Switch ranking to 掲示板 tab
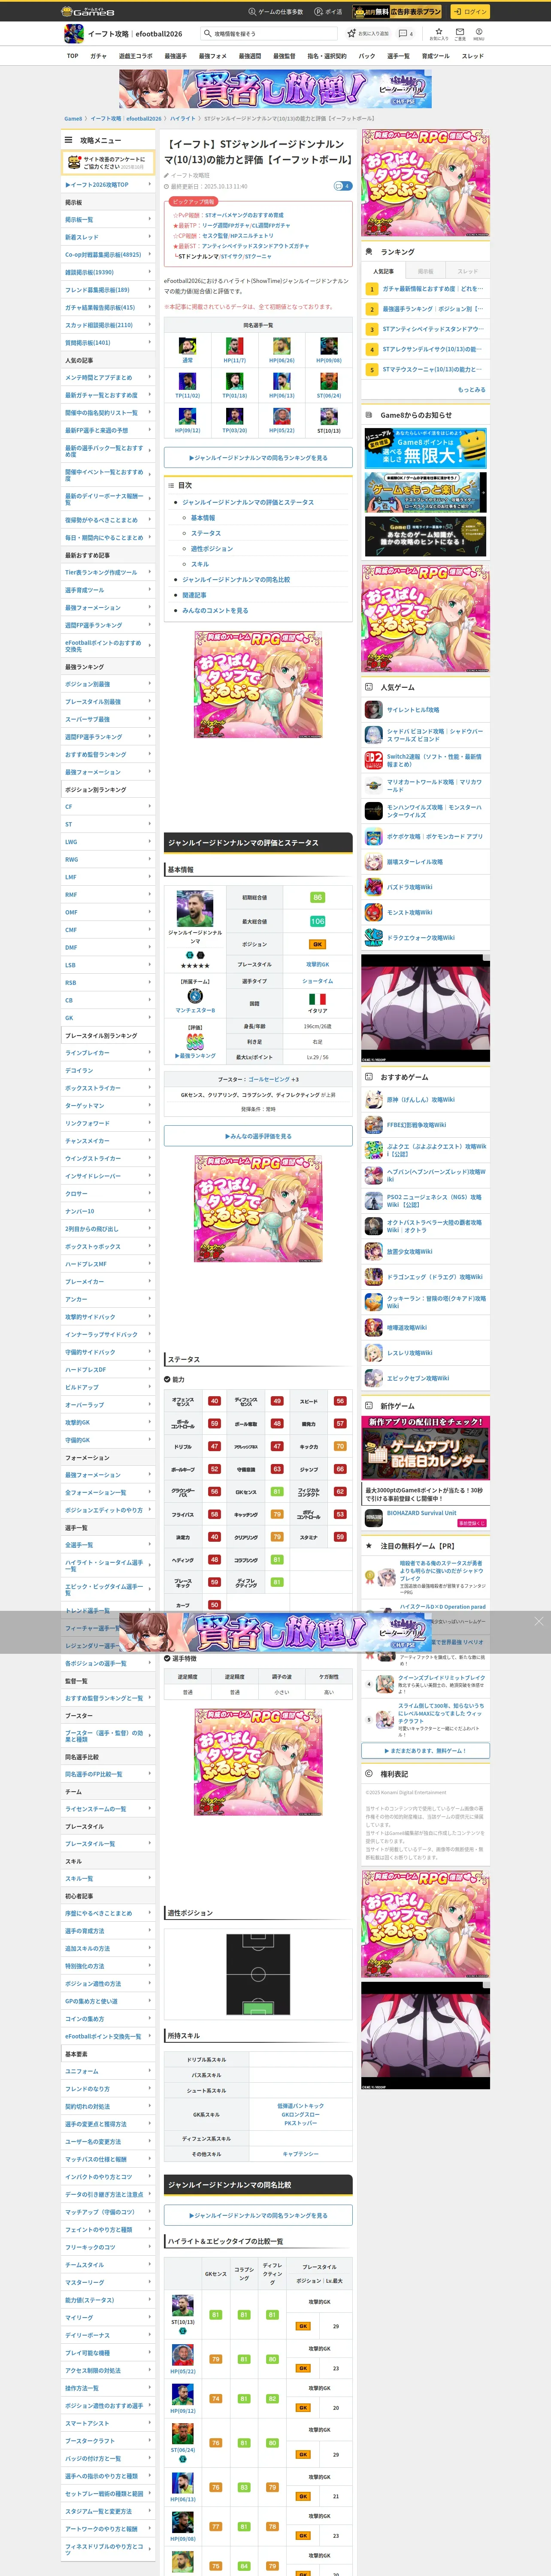 coord(426,271)
